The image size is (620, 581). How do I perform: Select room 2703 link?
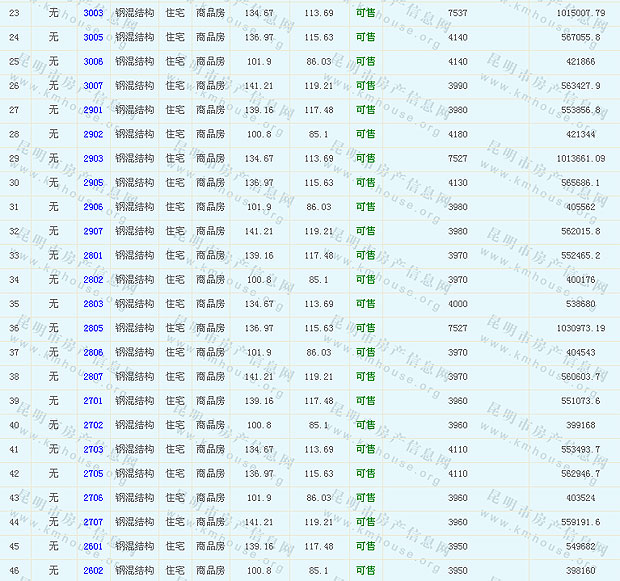tap(93, 450)
